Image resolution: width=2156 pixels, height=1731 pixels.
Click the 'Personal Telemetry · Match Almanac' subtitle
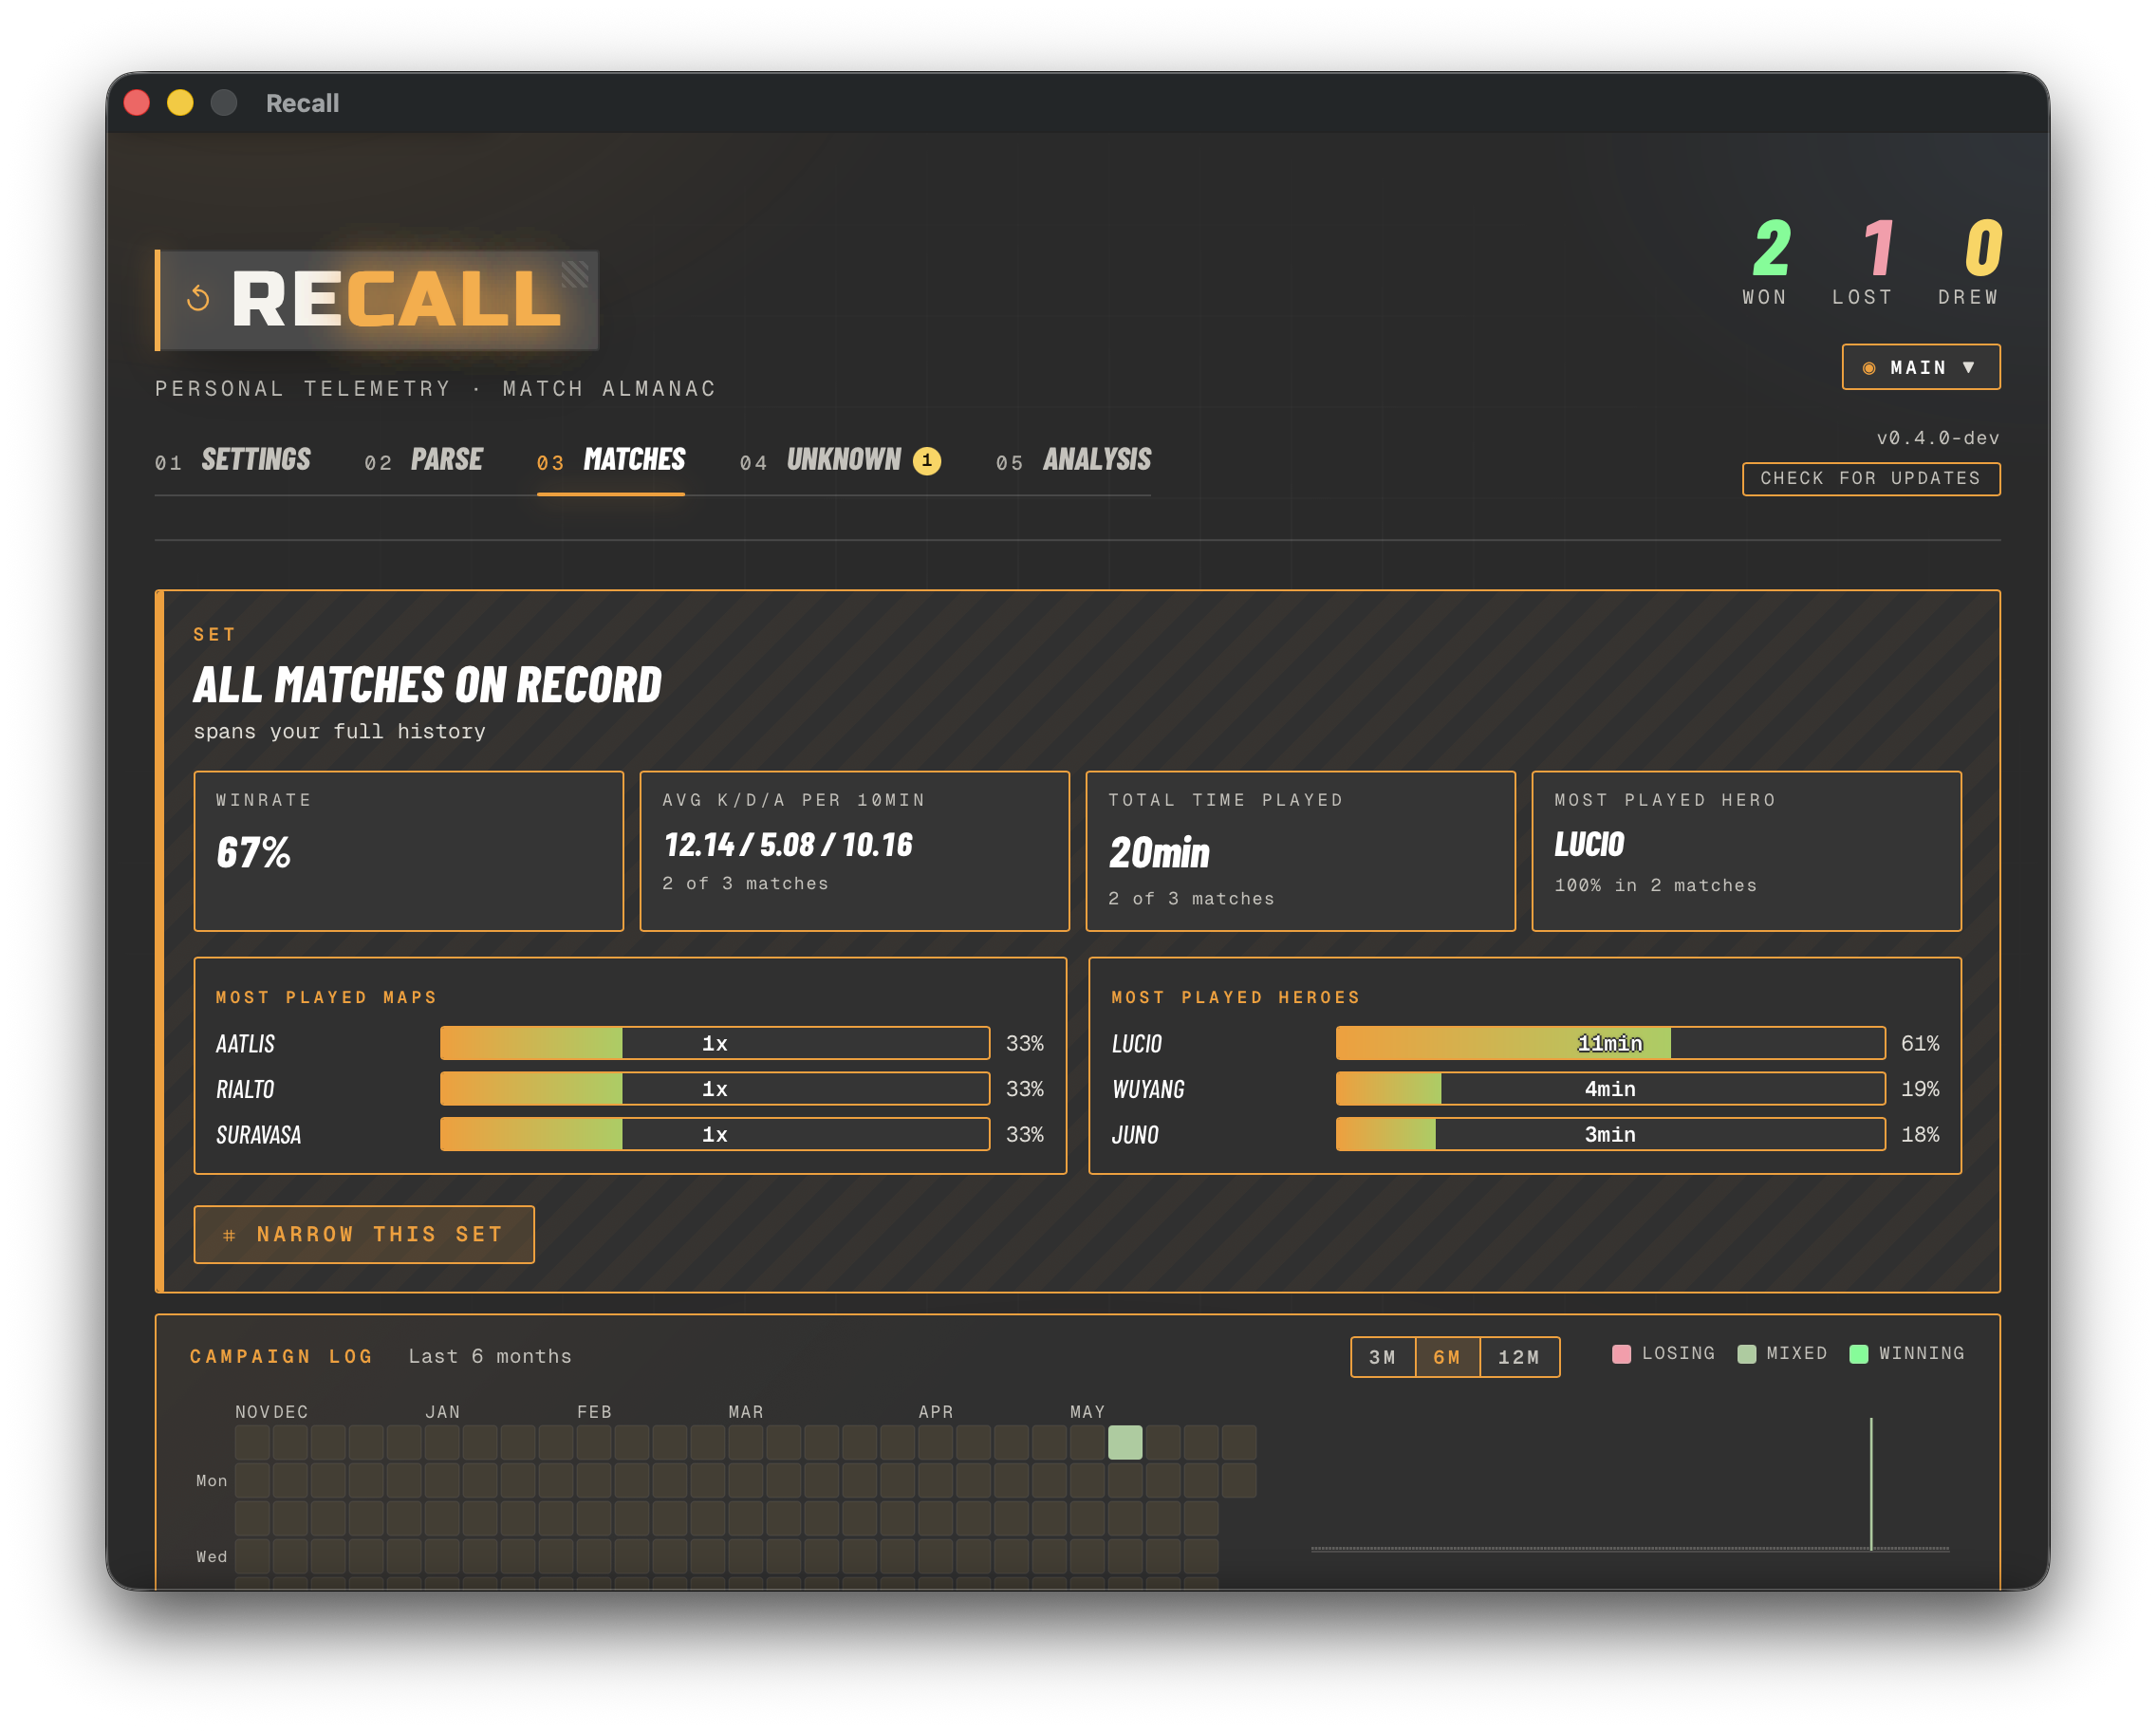pos(435,388)
